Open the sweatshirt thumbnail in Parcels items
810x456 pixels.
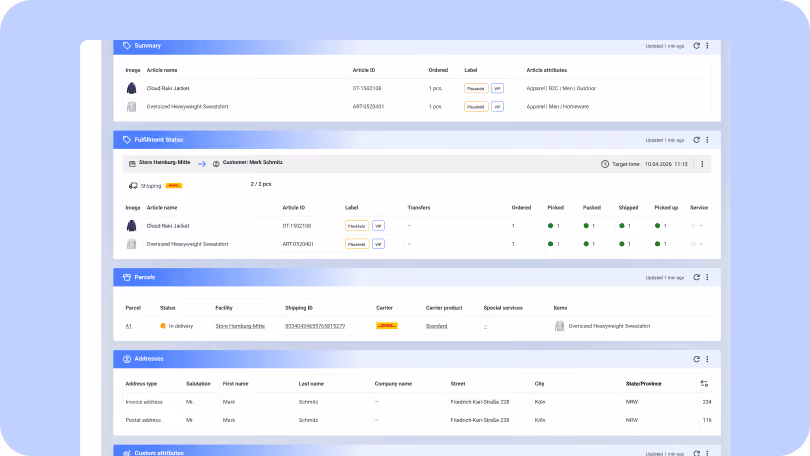(559, 326)
